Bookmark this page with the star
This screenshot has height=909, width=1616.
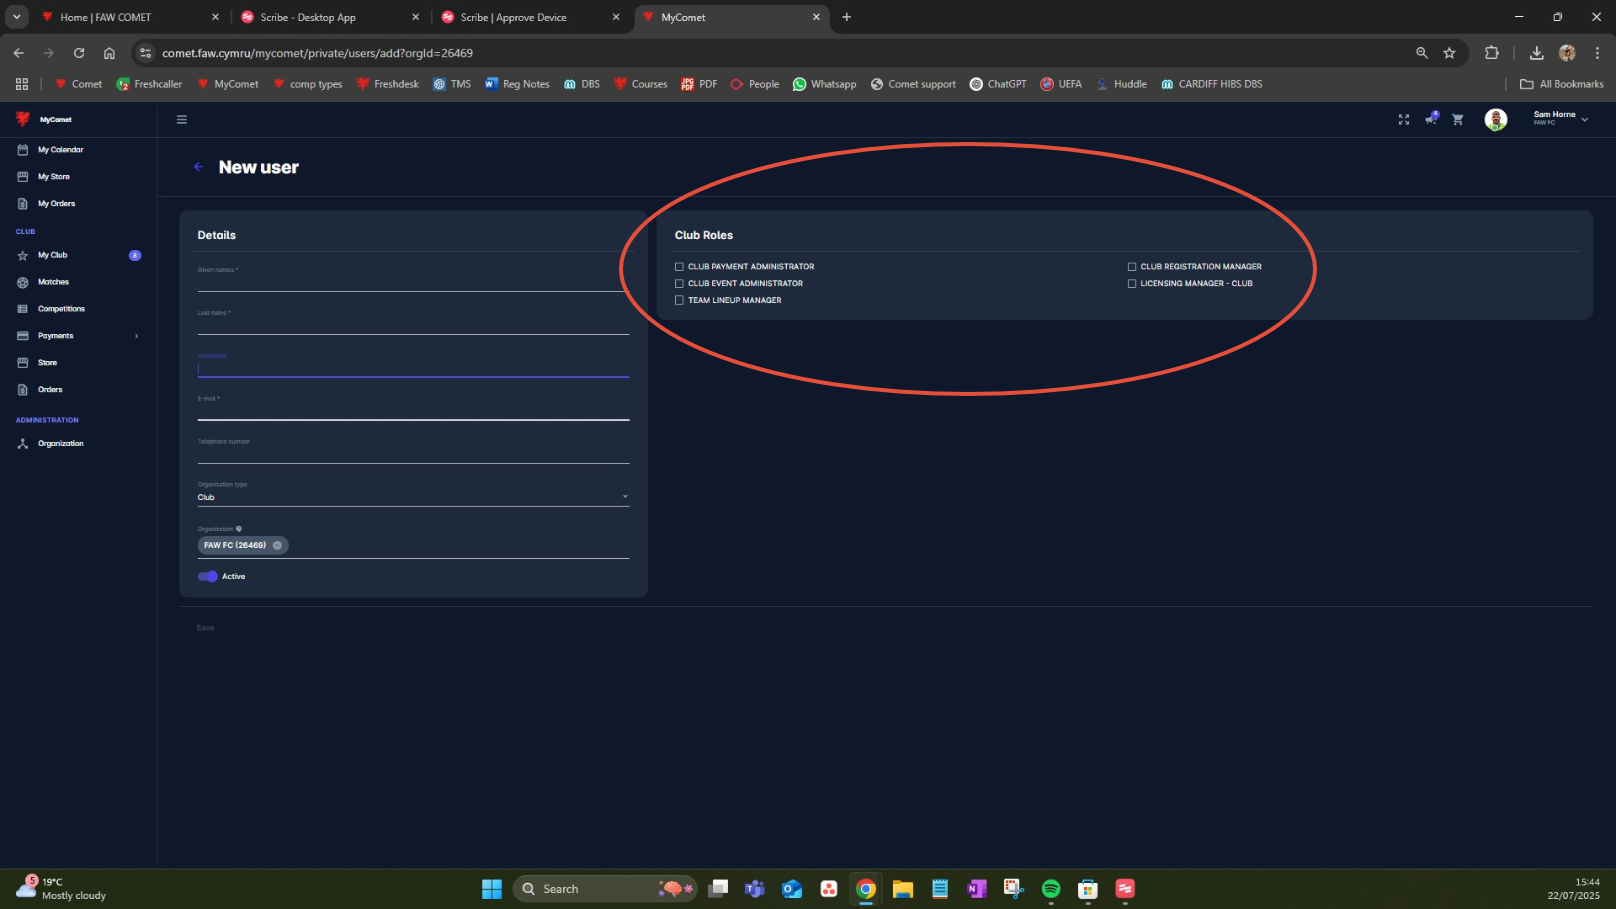click(x=1449, y=53)
